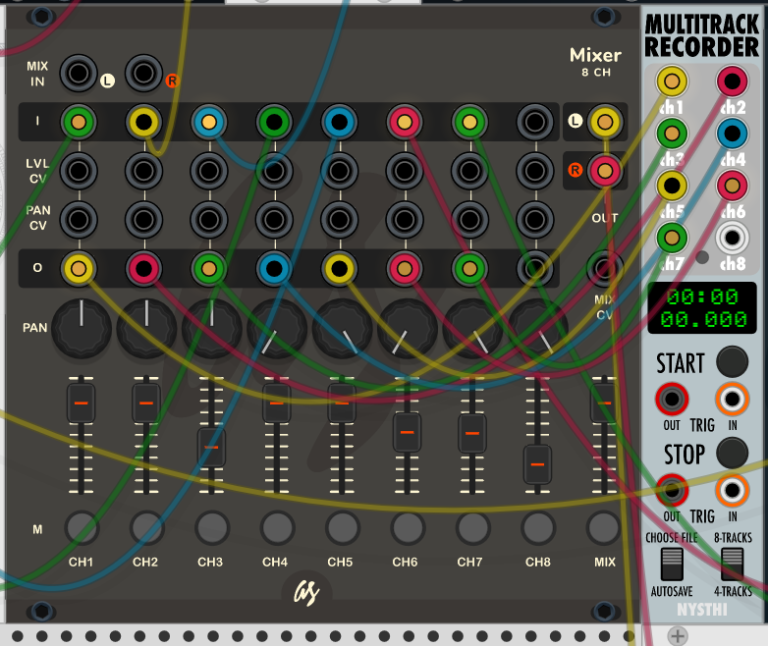Click the CH1 level fader handle
This screenshot has width=768, height=646.
[81, 403]
